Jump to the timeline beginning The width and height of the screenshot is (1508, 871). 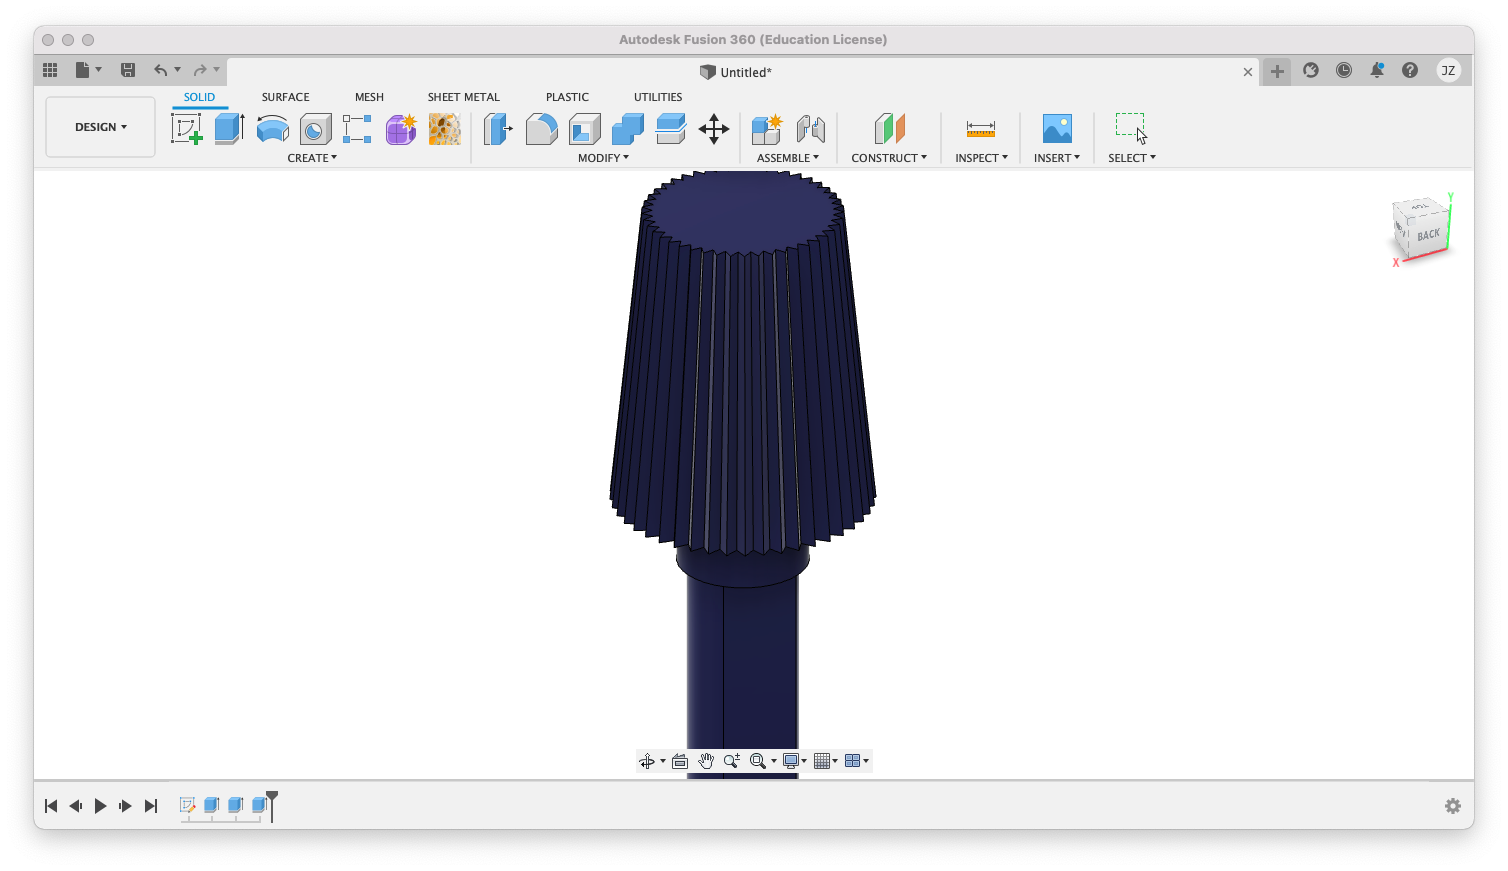[51, 806]
